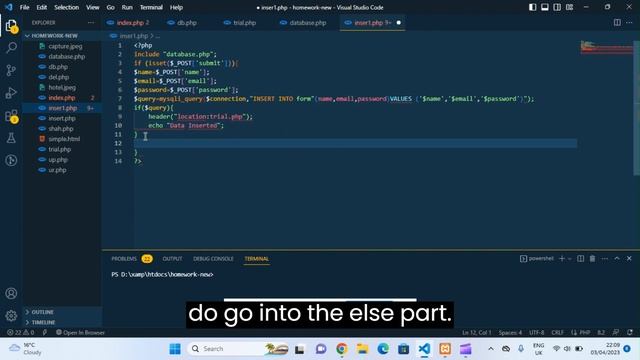Viewport: 640px width, 360px height.
Task: Open Customize Layout icon
Action: point(569,7)
